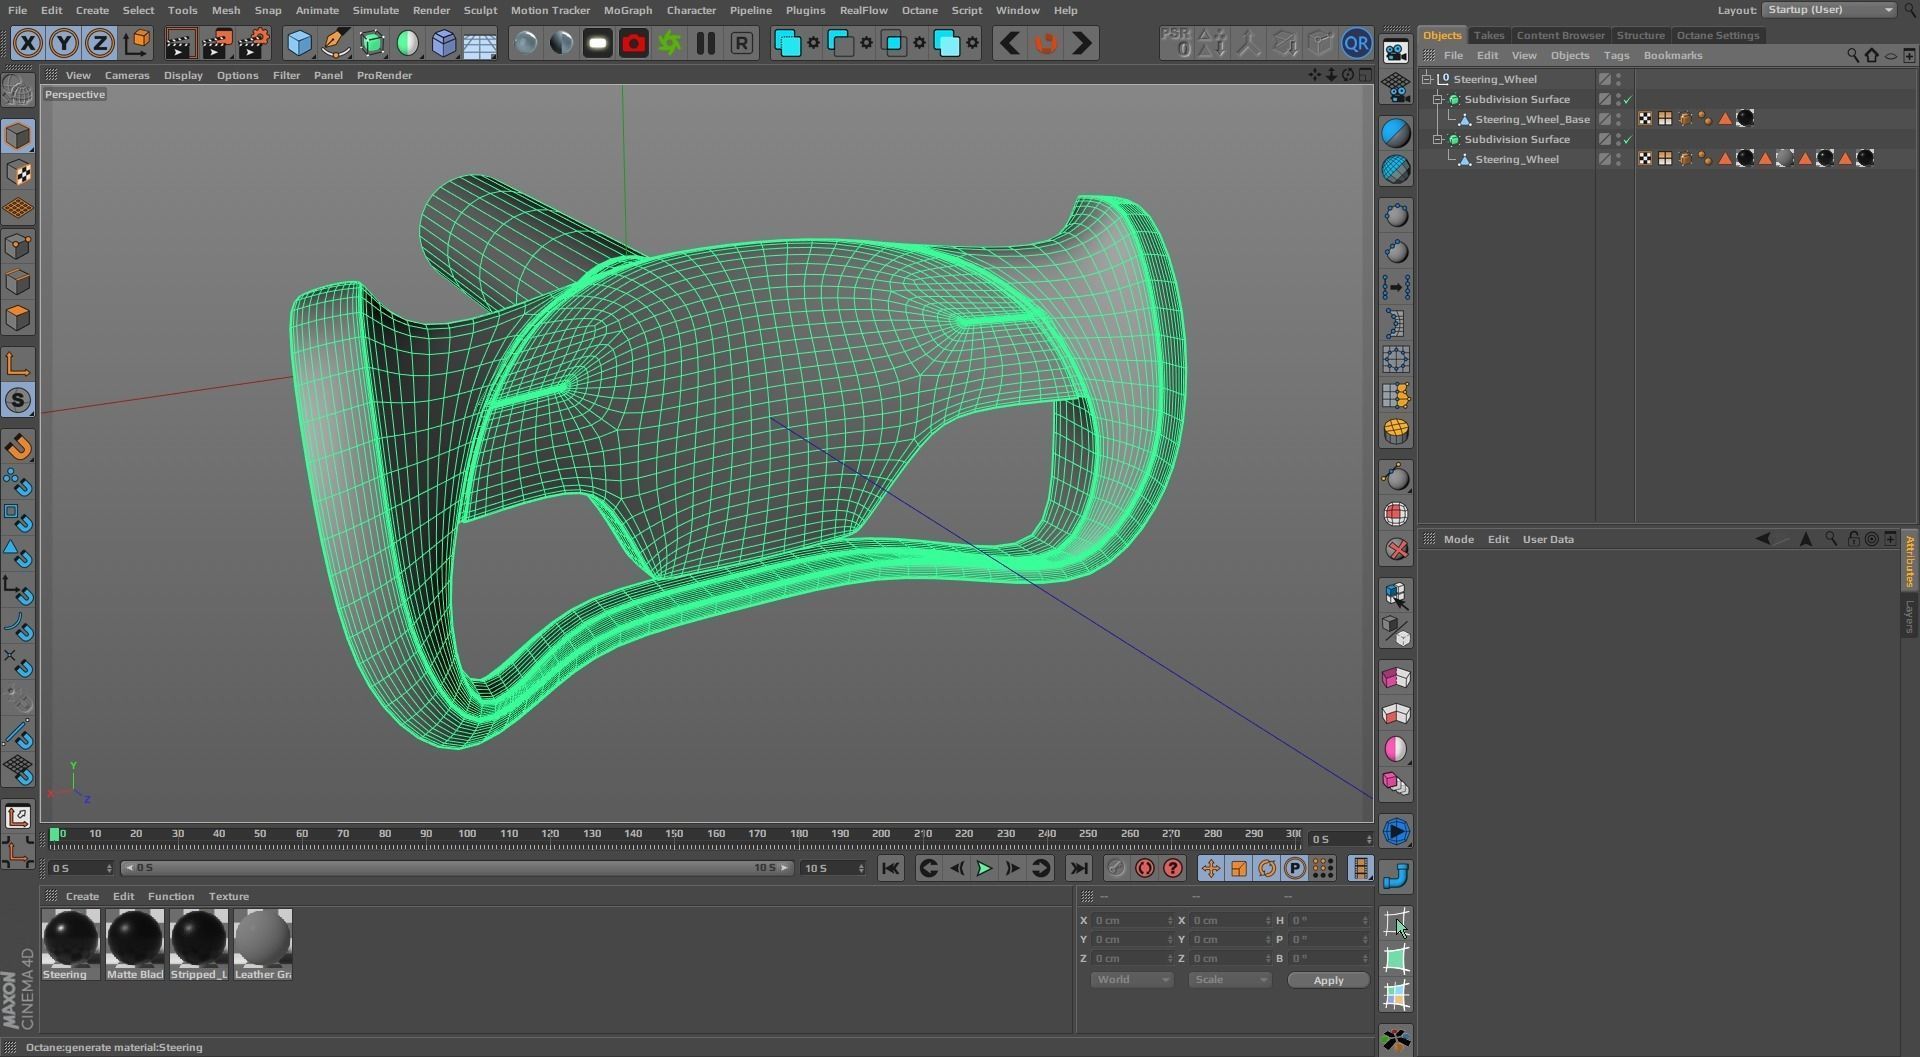Screen dimensions: 1920x1057
Task: Open the MoGraph menu
Action: [628, 10]
